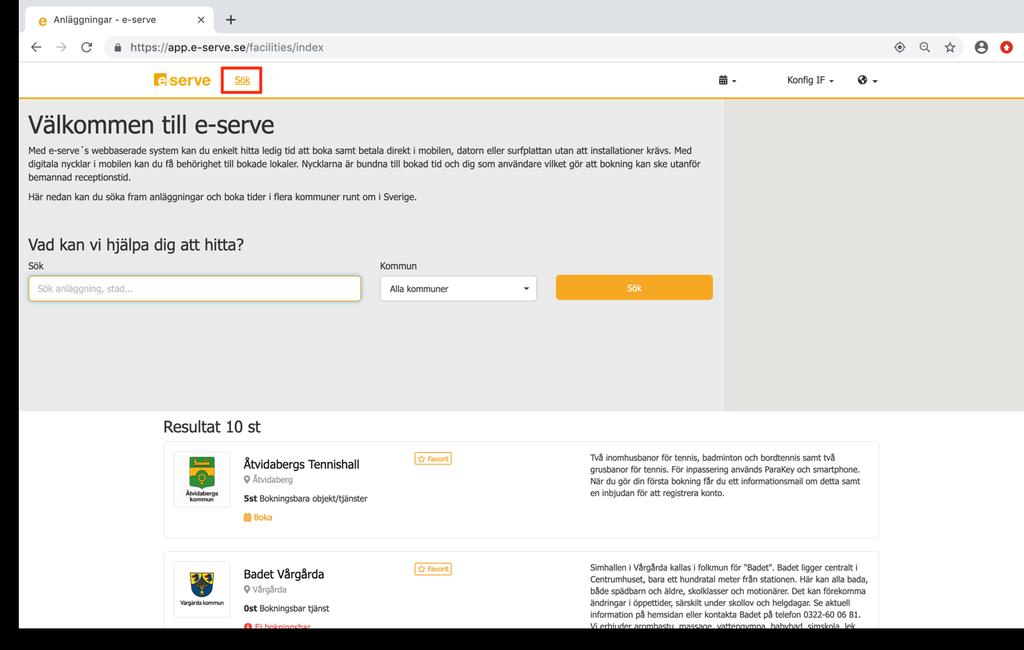Image resolution: width=1024 pixels, height=650 pixels.
Task: Click the zoom magnifier icon in address bar
Action: [x=925, y=47]
